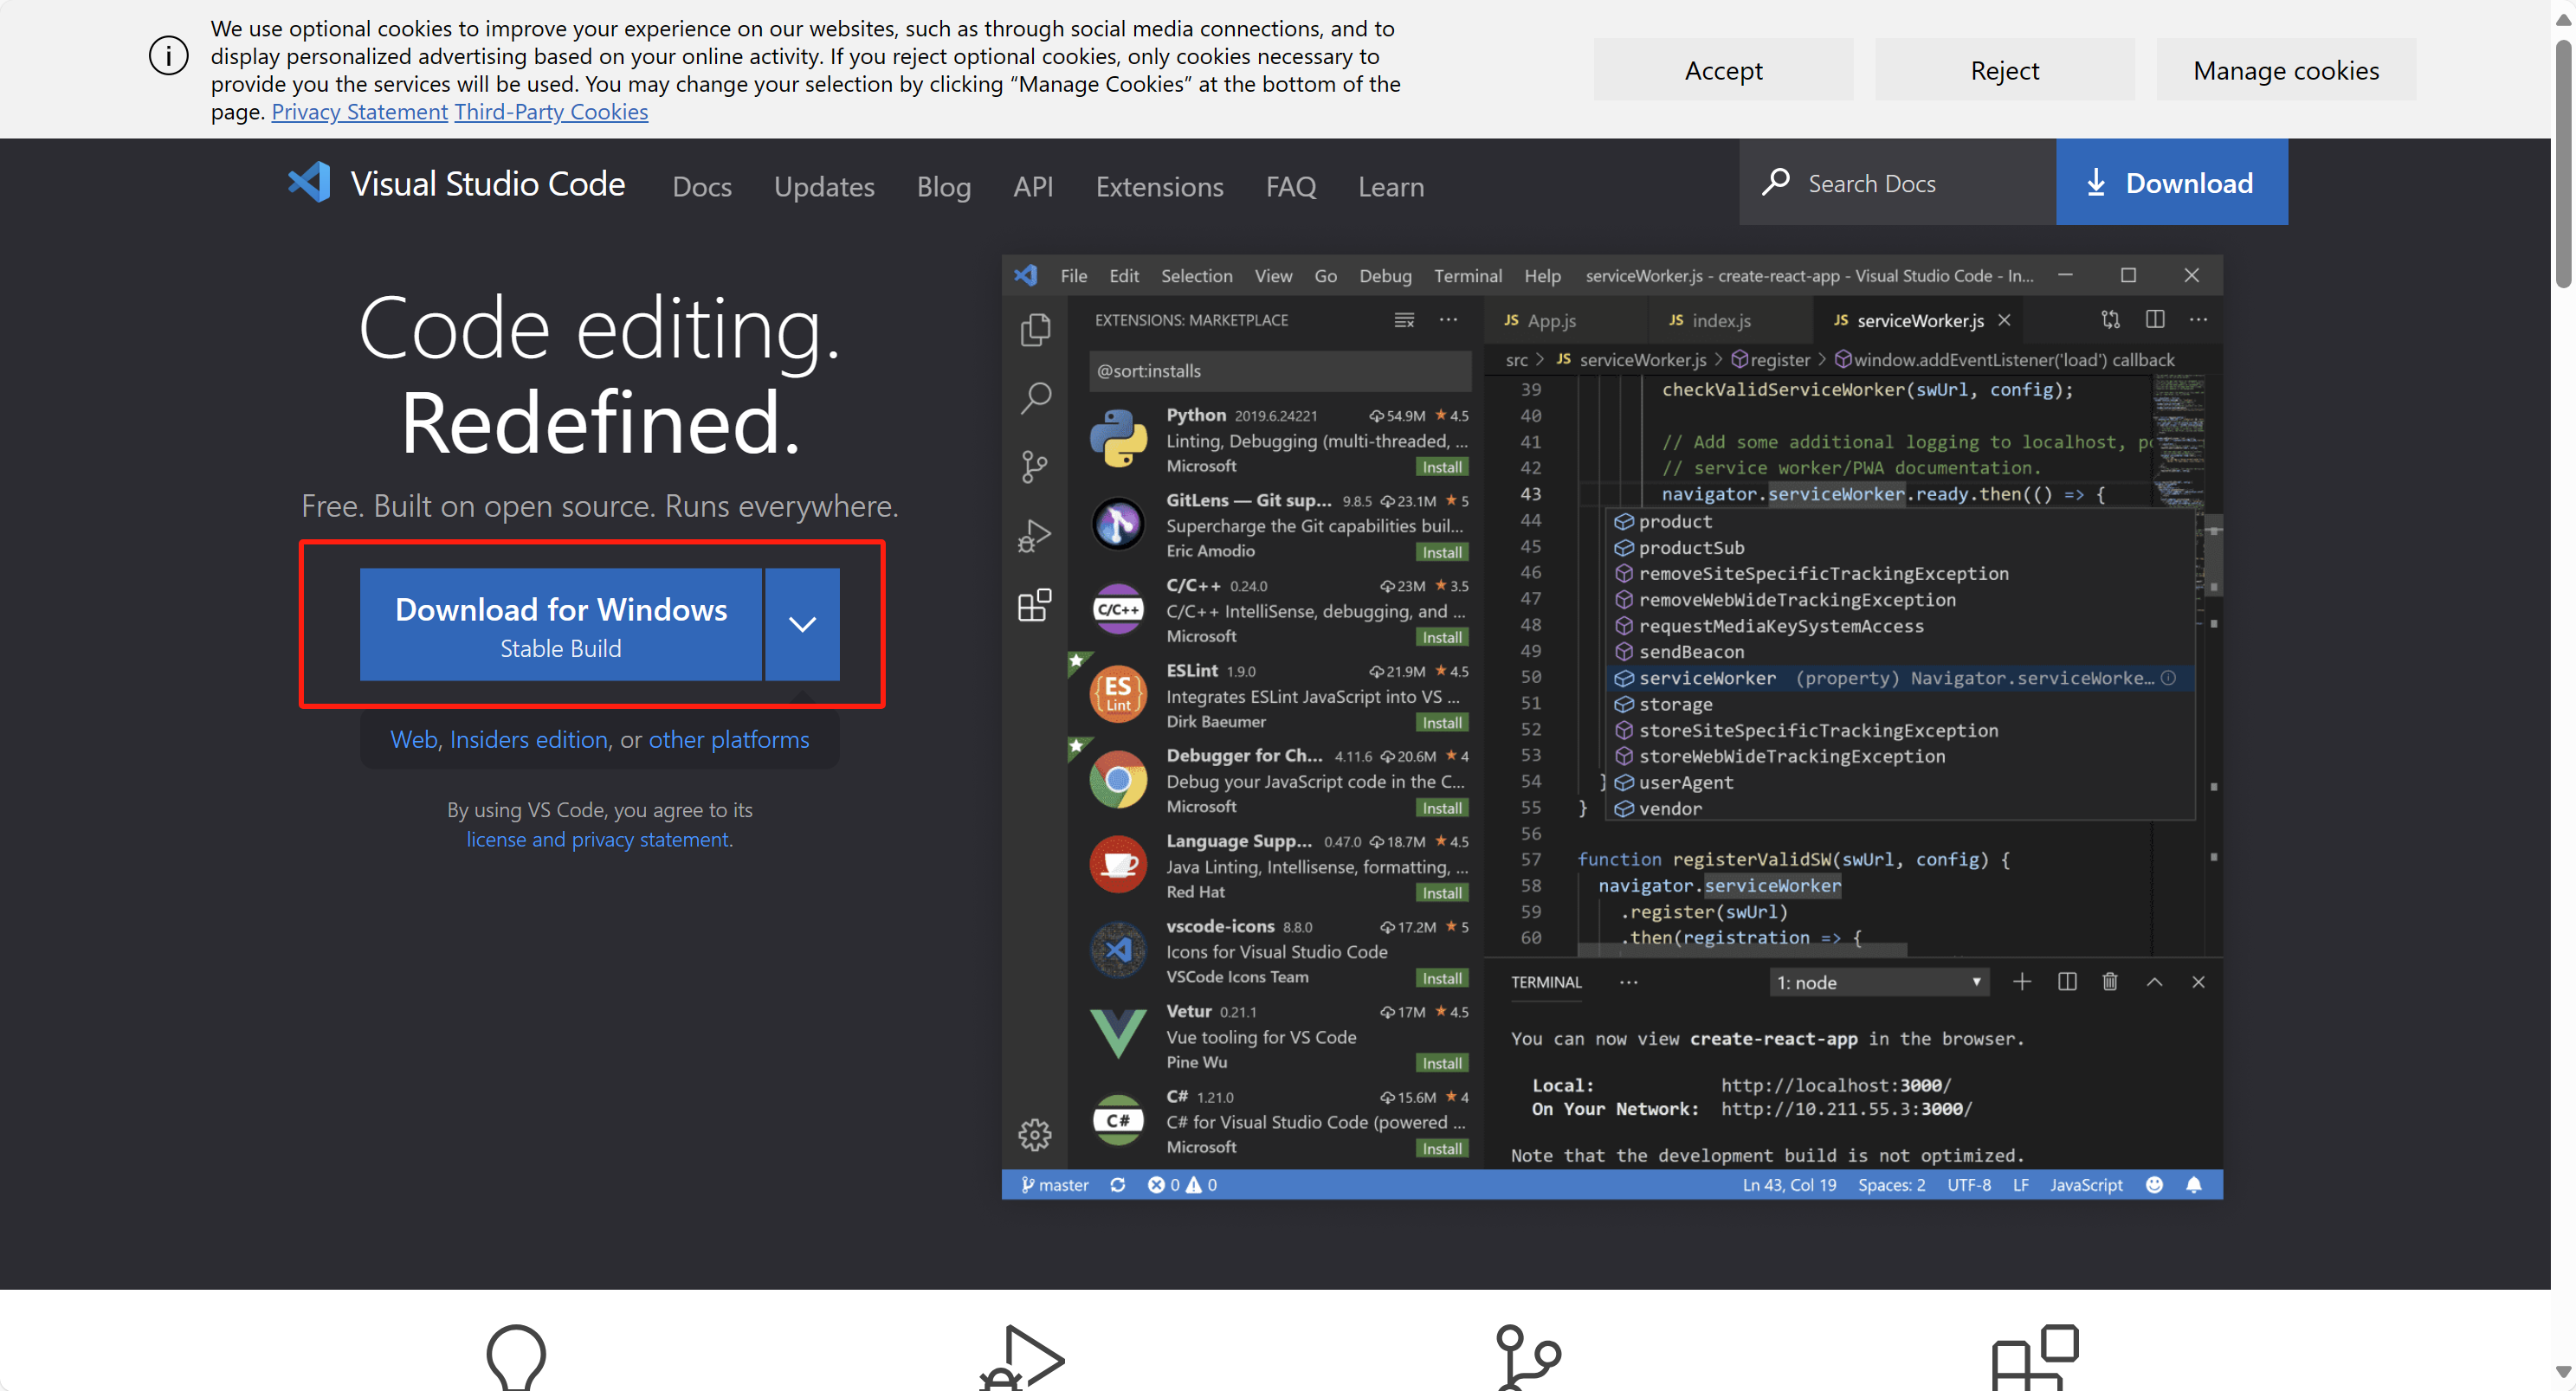The width and height of the screenshot is (2576, 1391).
Task: Open the three-dots menu in Extensions Marketplace header
Action: click(x=1448, y=319)
